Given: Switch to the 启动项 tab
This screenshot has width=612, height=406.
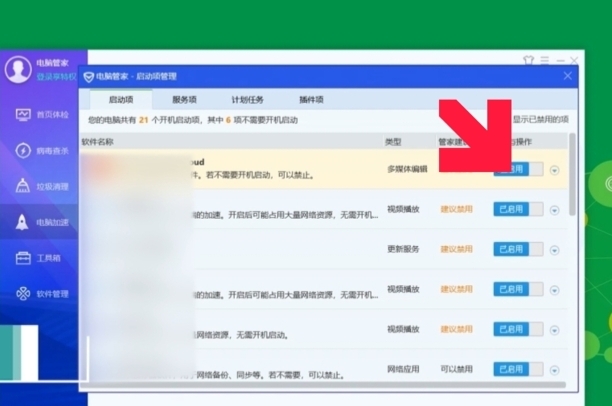Looking at the screenshot, I should point(121,100).
